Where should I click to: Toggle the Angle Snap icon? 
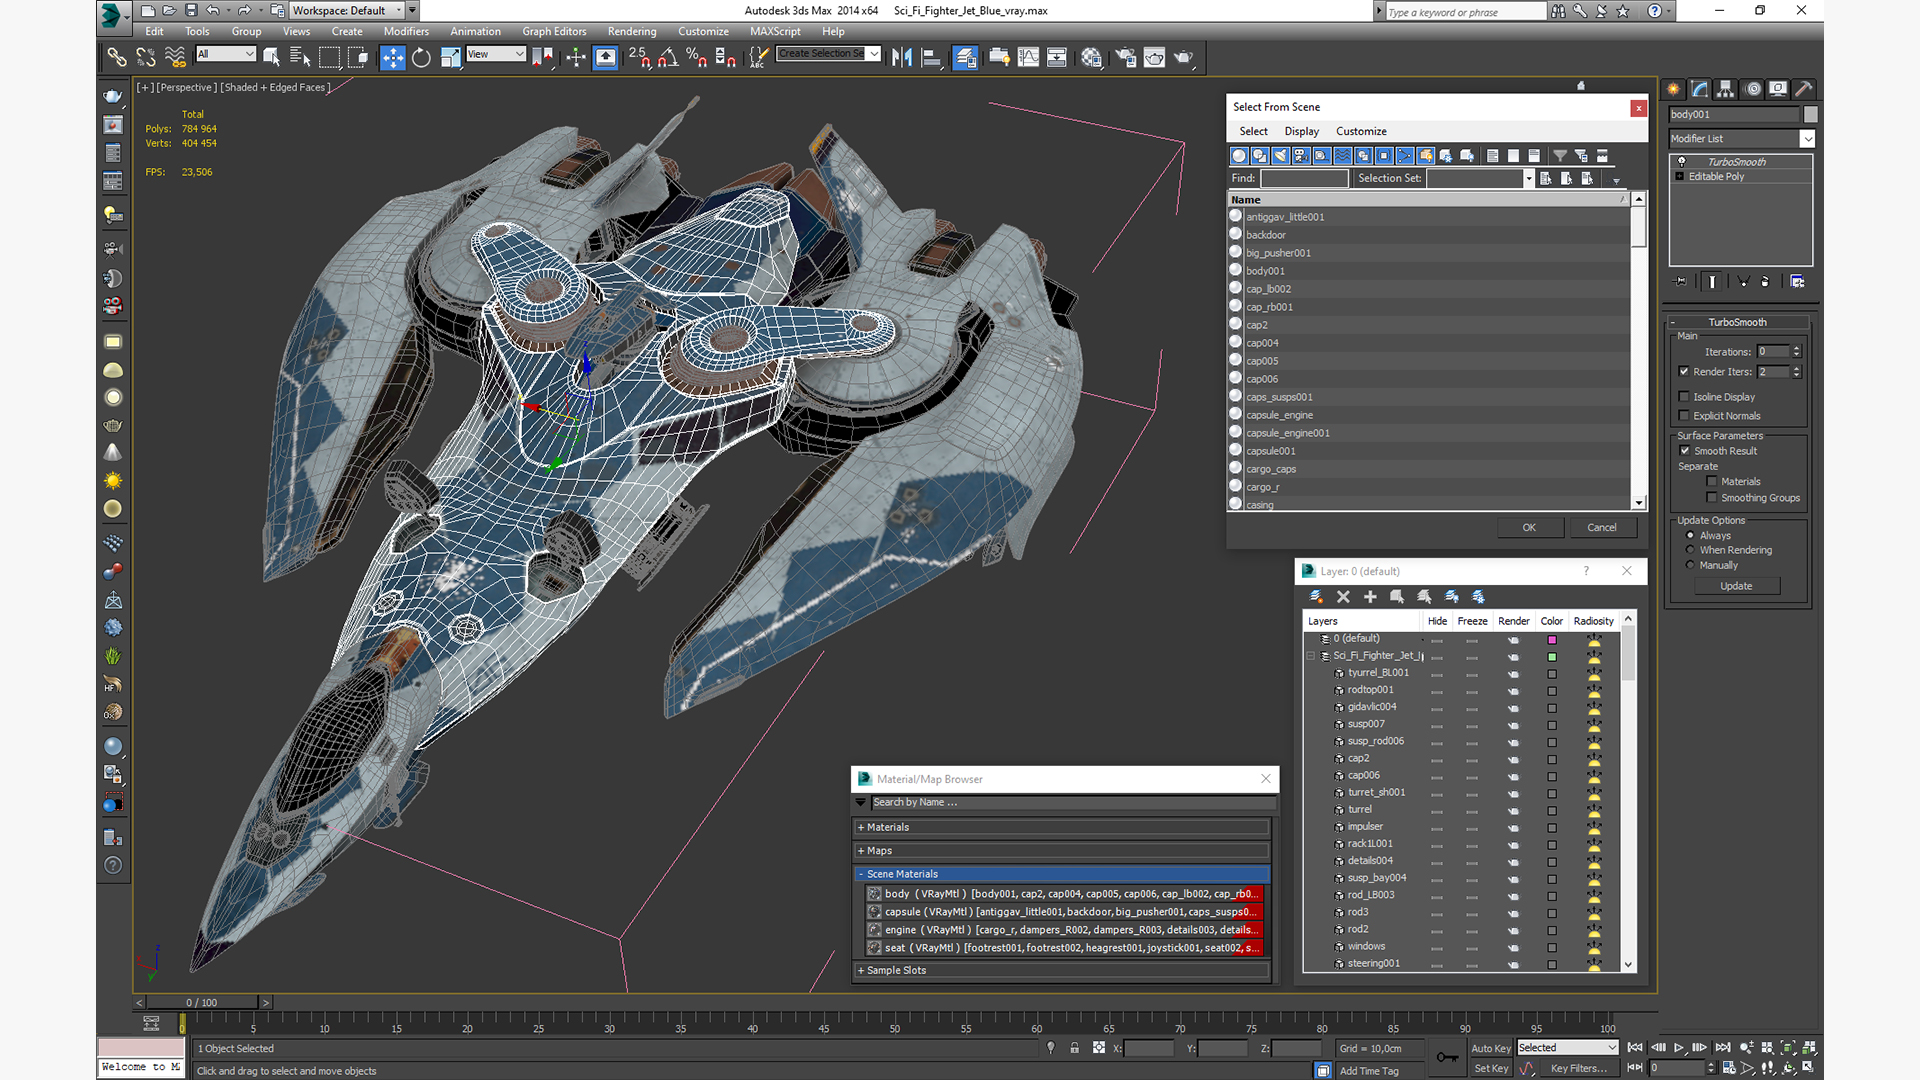(668, 58)
